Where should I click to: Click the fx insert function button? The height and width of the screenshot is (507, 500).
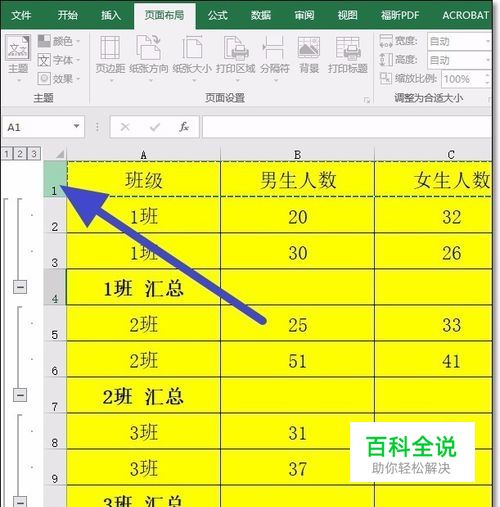(184, 127)
